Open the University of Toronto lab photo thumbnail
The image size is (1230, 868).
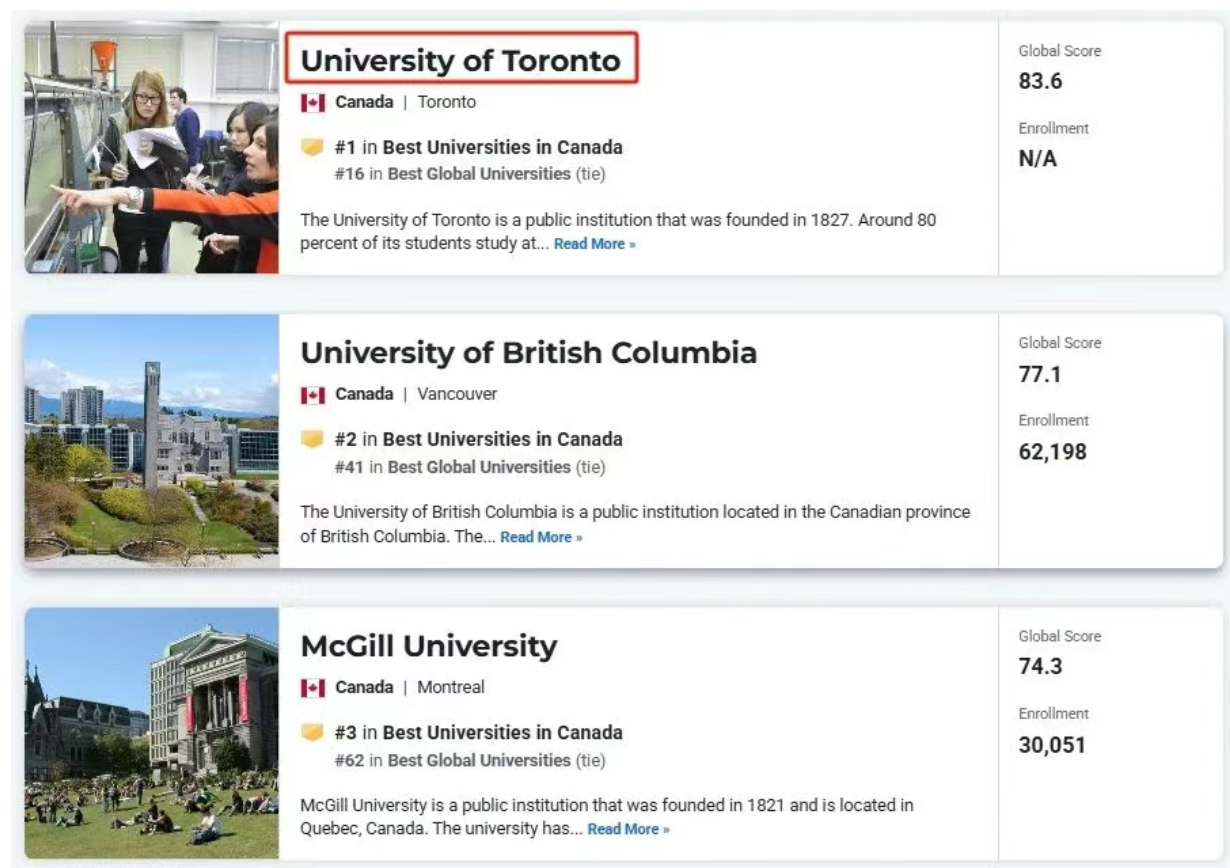pyautogui.click(x=152, y=147)
